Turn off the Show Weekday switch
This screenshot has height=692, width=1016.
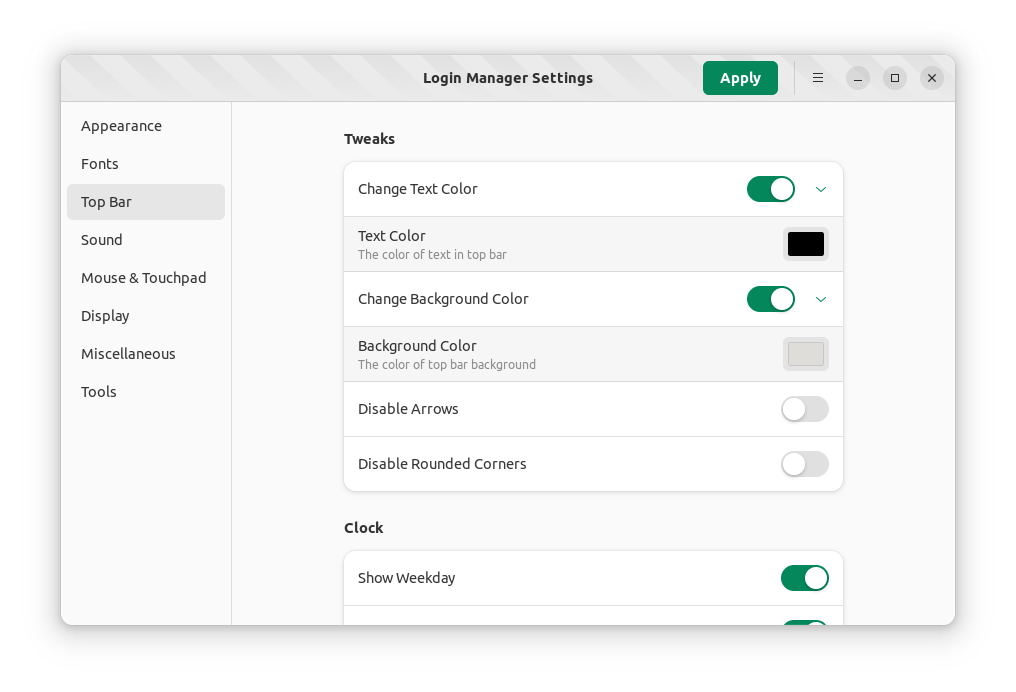[804, 578]
